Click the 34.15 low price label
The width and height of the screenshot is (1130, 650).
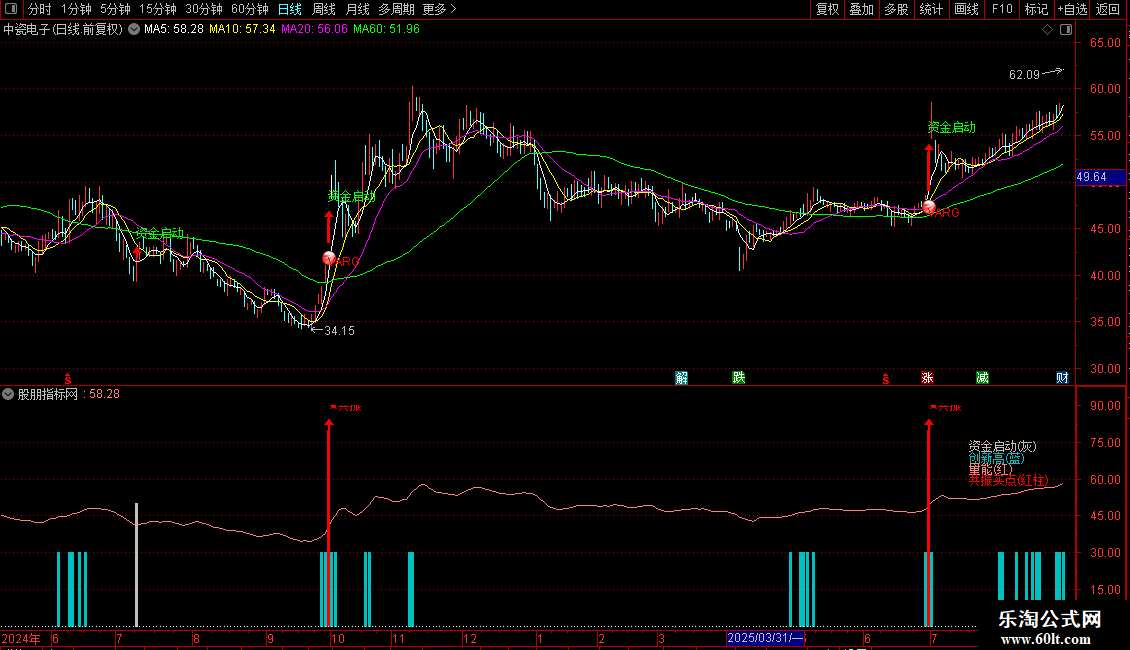339,331
